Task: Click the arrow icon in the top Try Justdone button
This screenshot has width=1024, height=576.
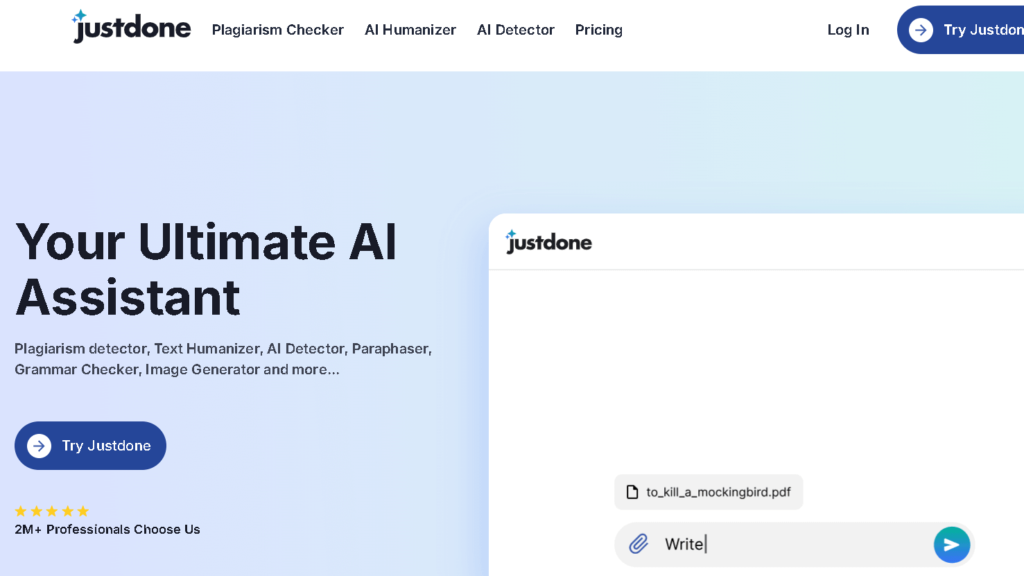Action: coord(921,30)
